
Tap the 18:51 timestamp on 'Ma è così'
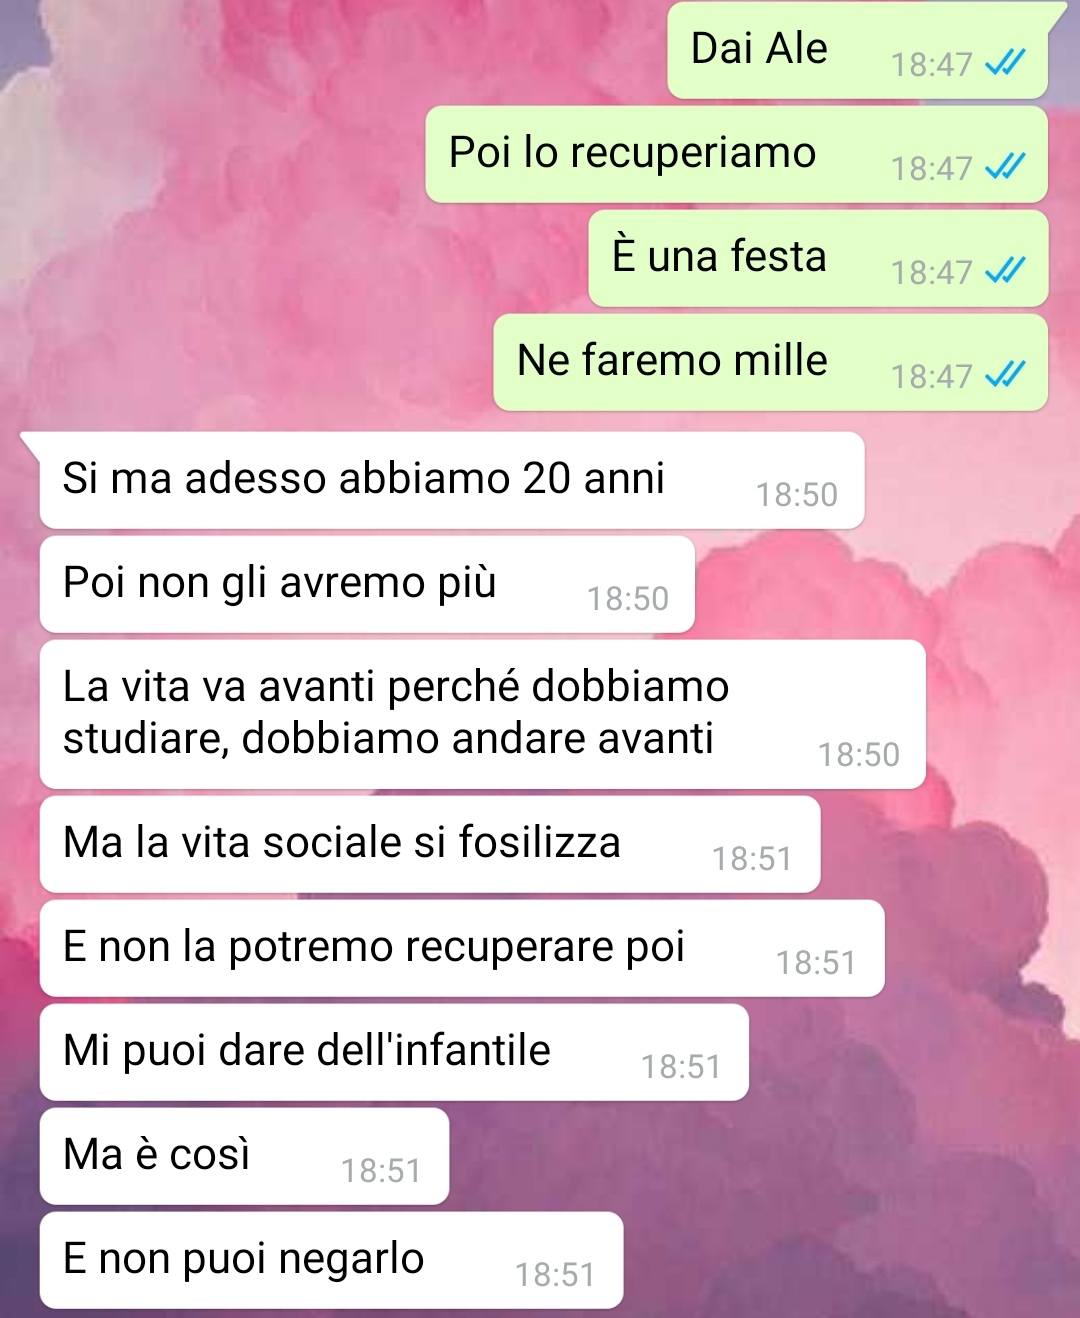click(381, 1170)
